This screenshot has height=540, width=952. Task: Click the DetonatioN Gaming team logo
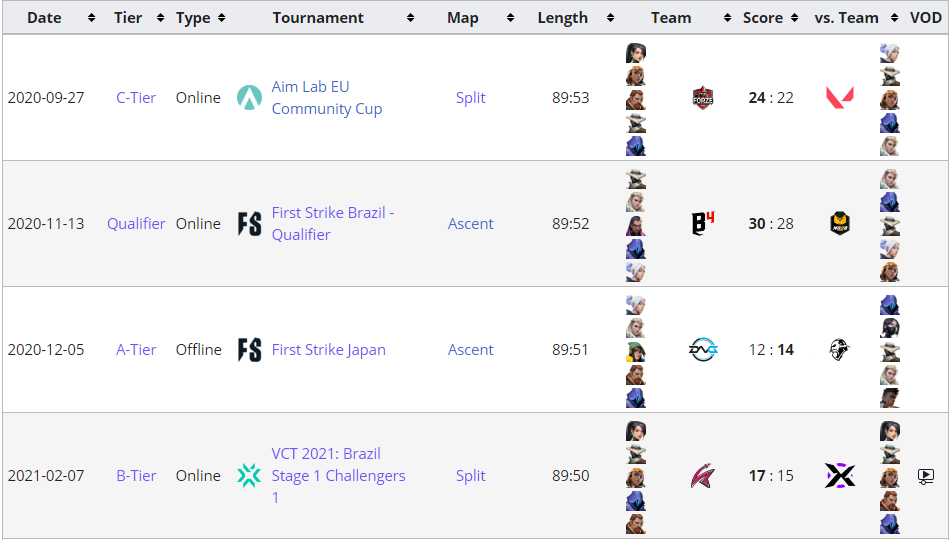pyautogui.click(x=703, y=350)
